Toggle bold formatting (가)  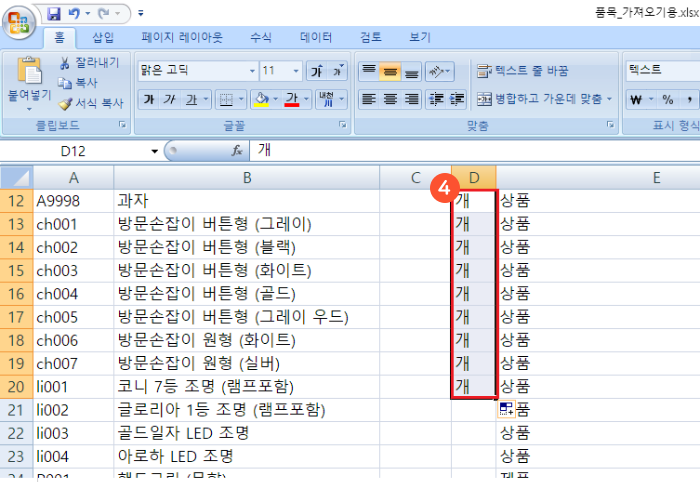[149, 99]
